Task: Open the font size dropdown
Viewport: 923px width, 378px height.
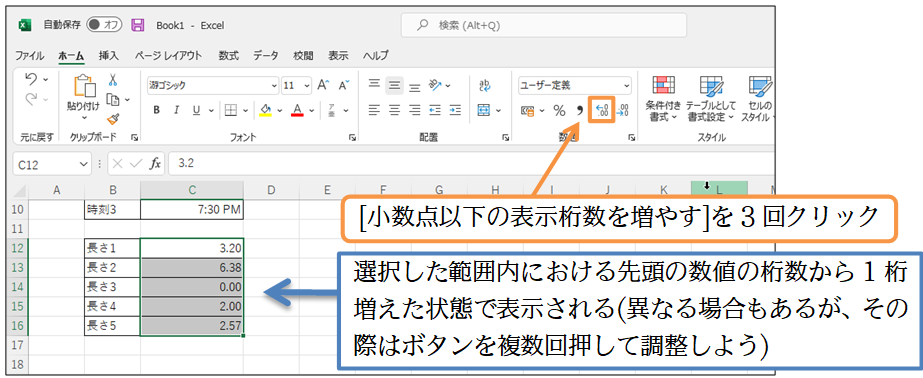Action: pyautogui.click(x=307, y=85)
